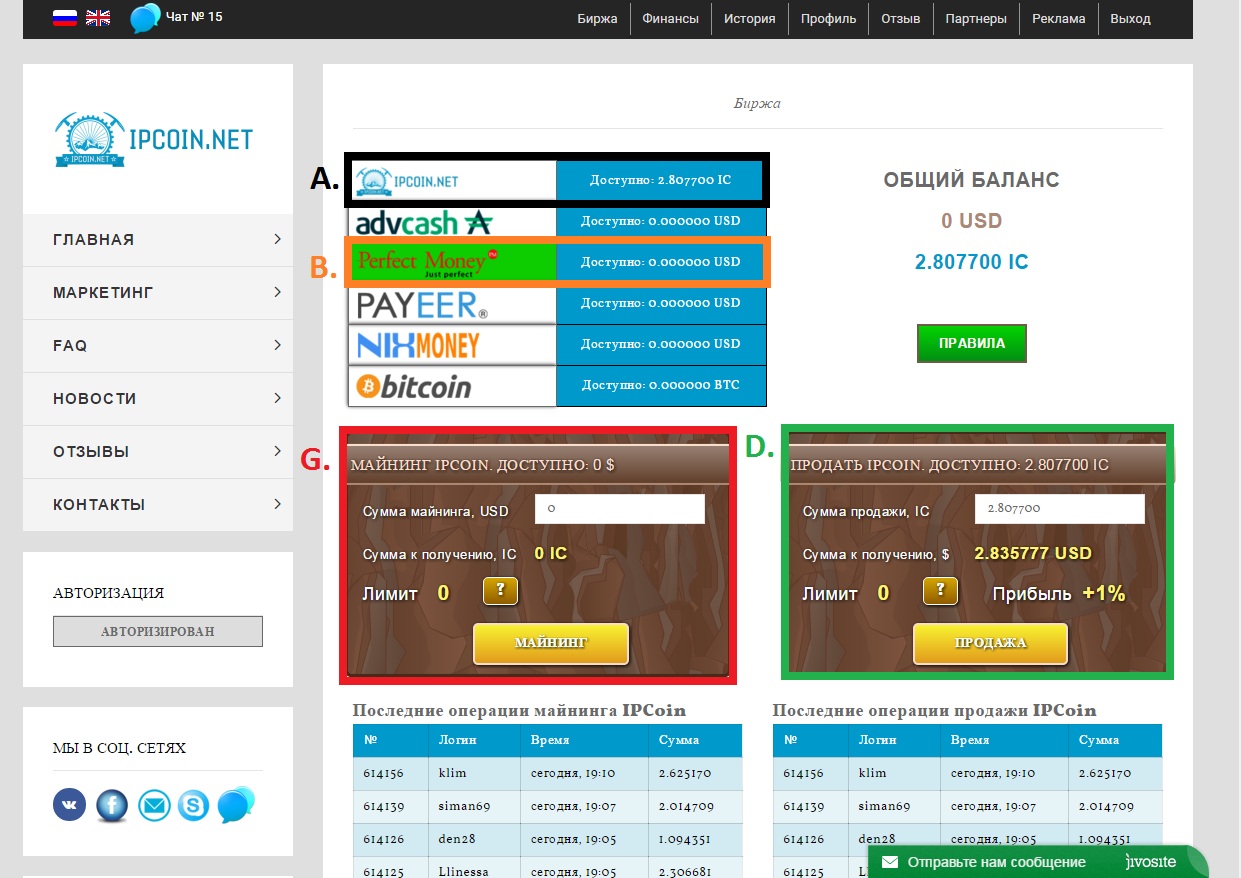Open the email social icon
The image size is (1241, 878).
pos(154,805)
